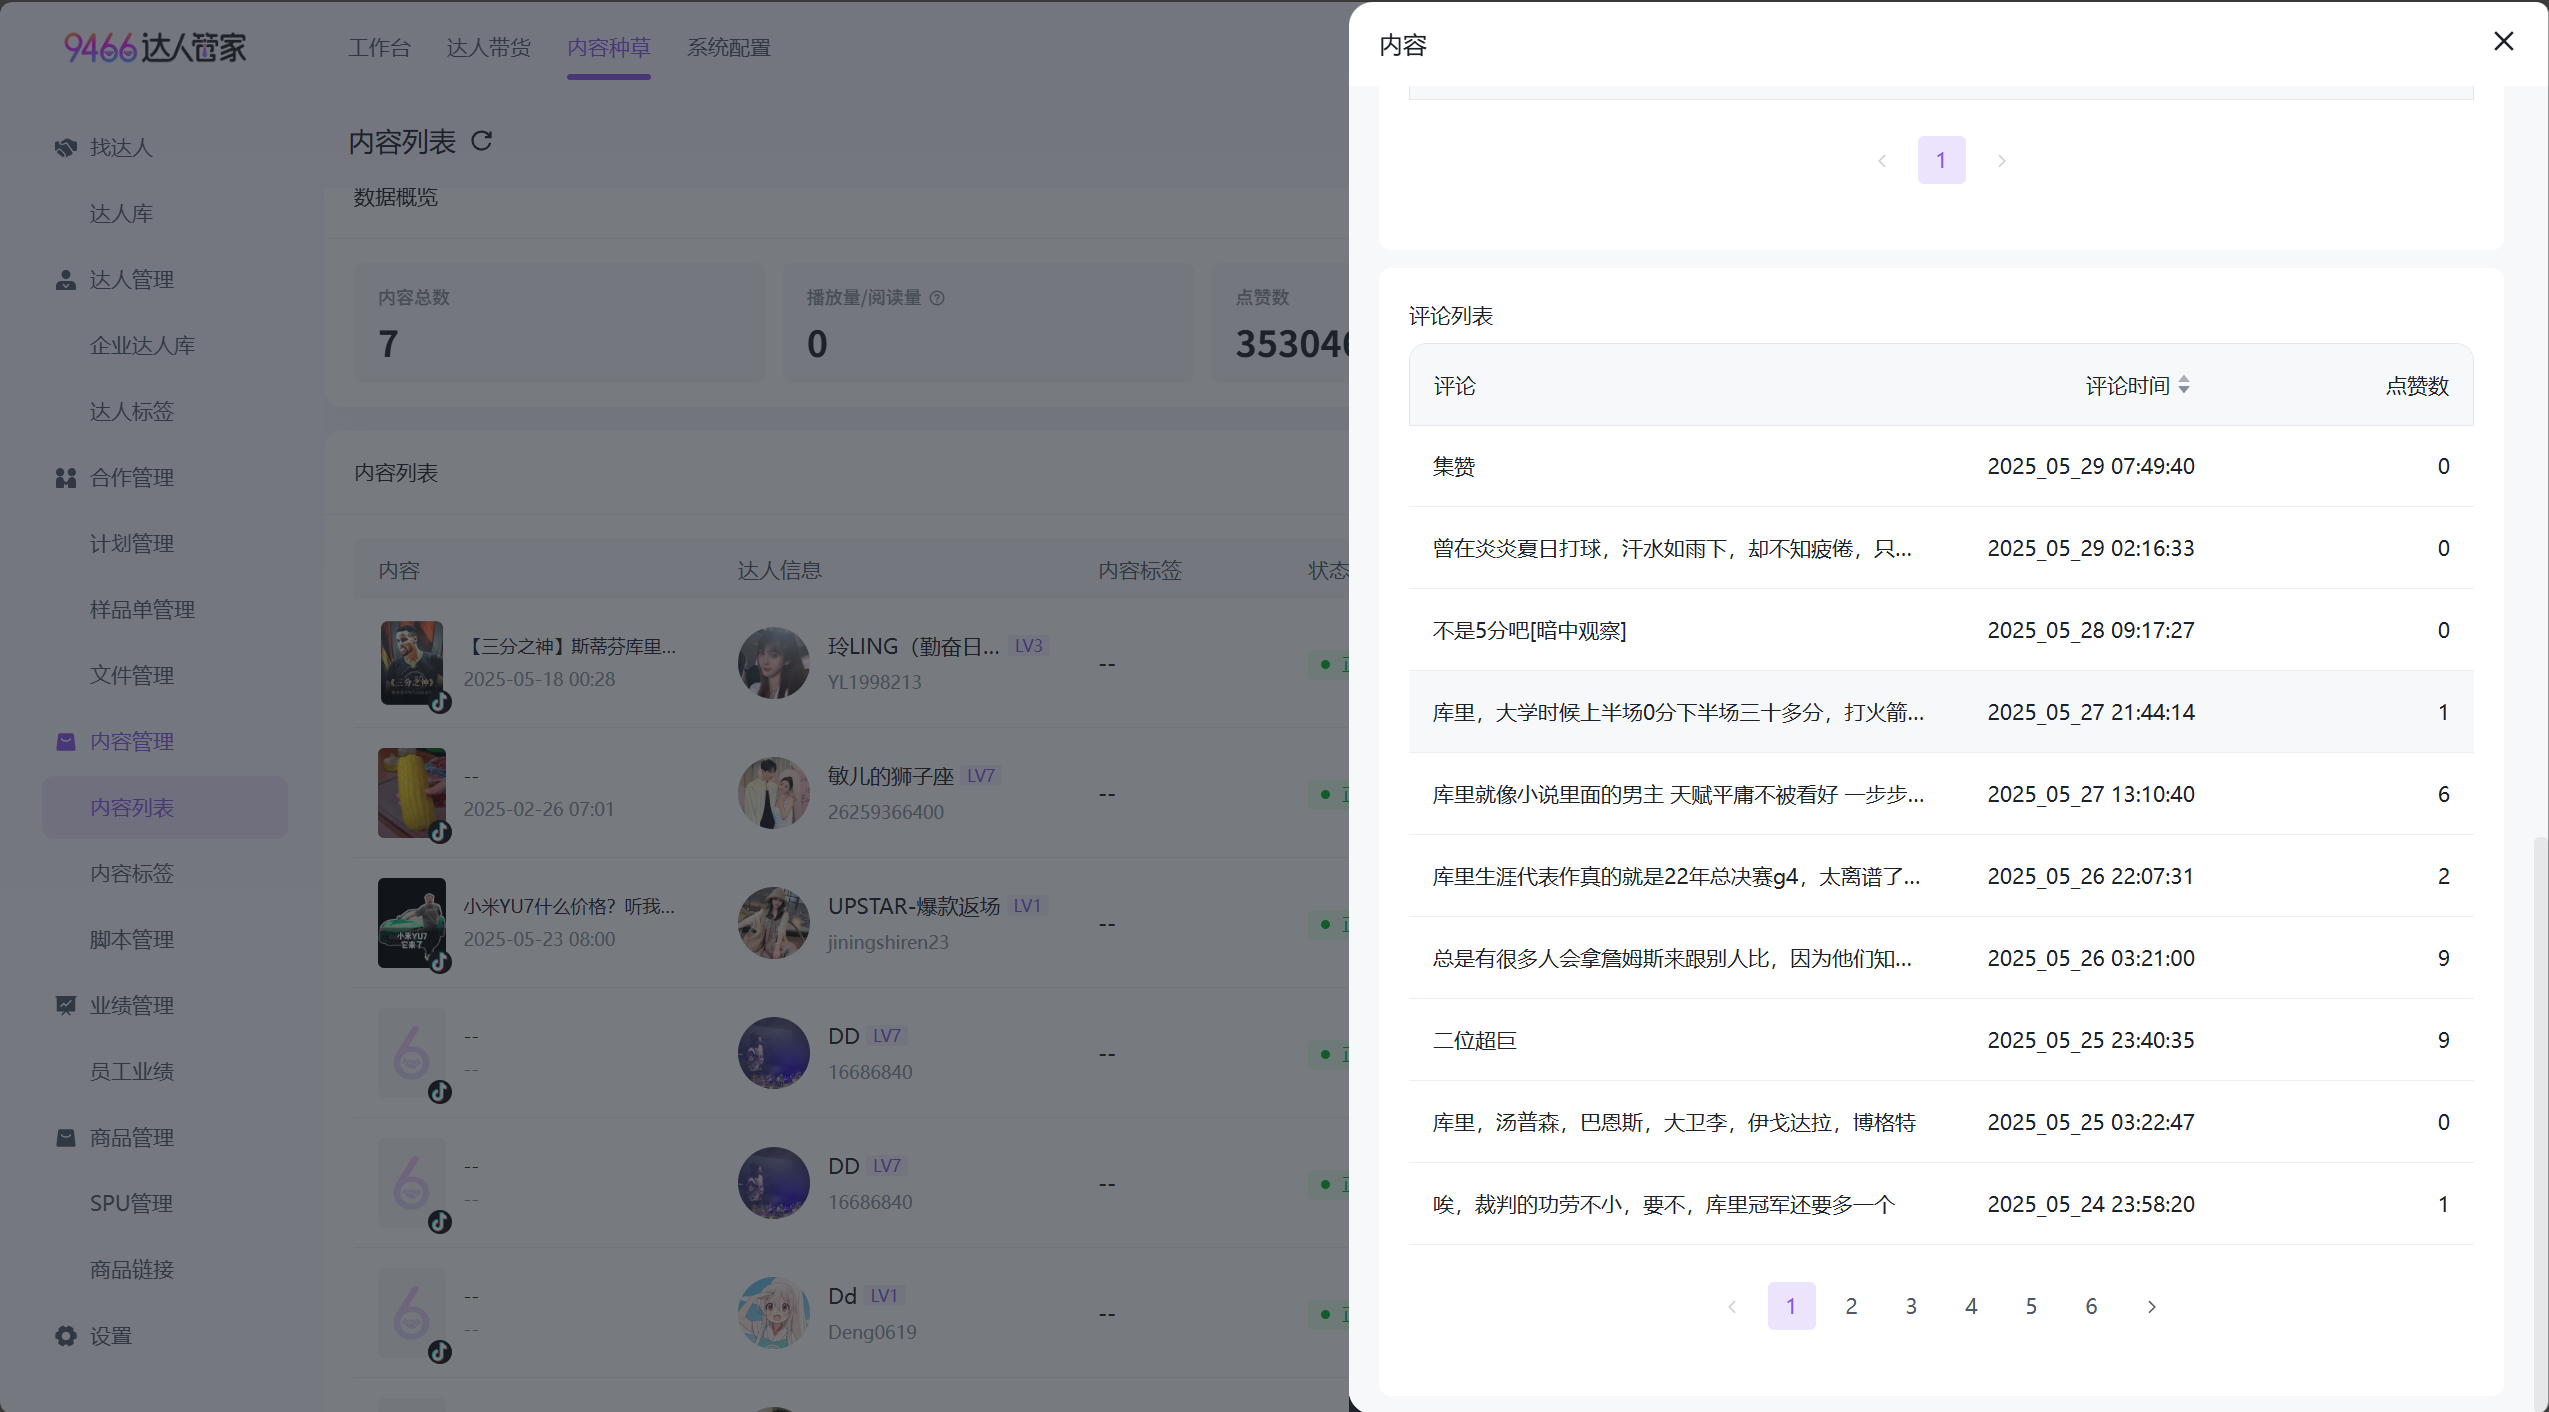
Task: Click comment starting 库里就像小说里面的男主
Action: click(1678, 795)
